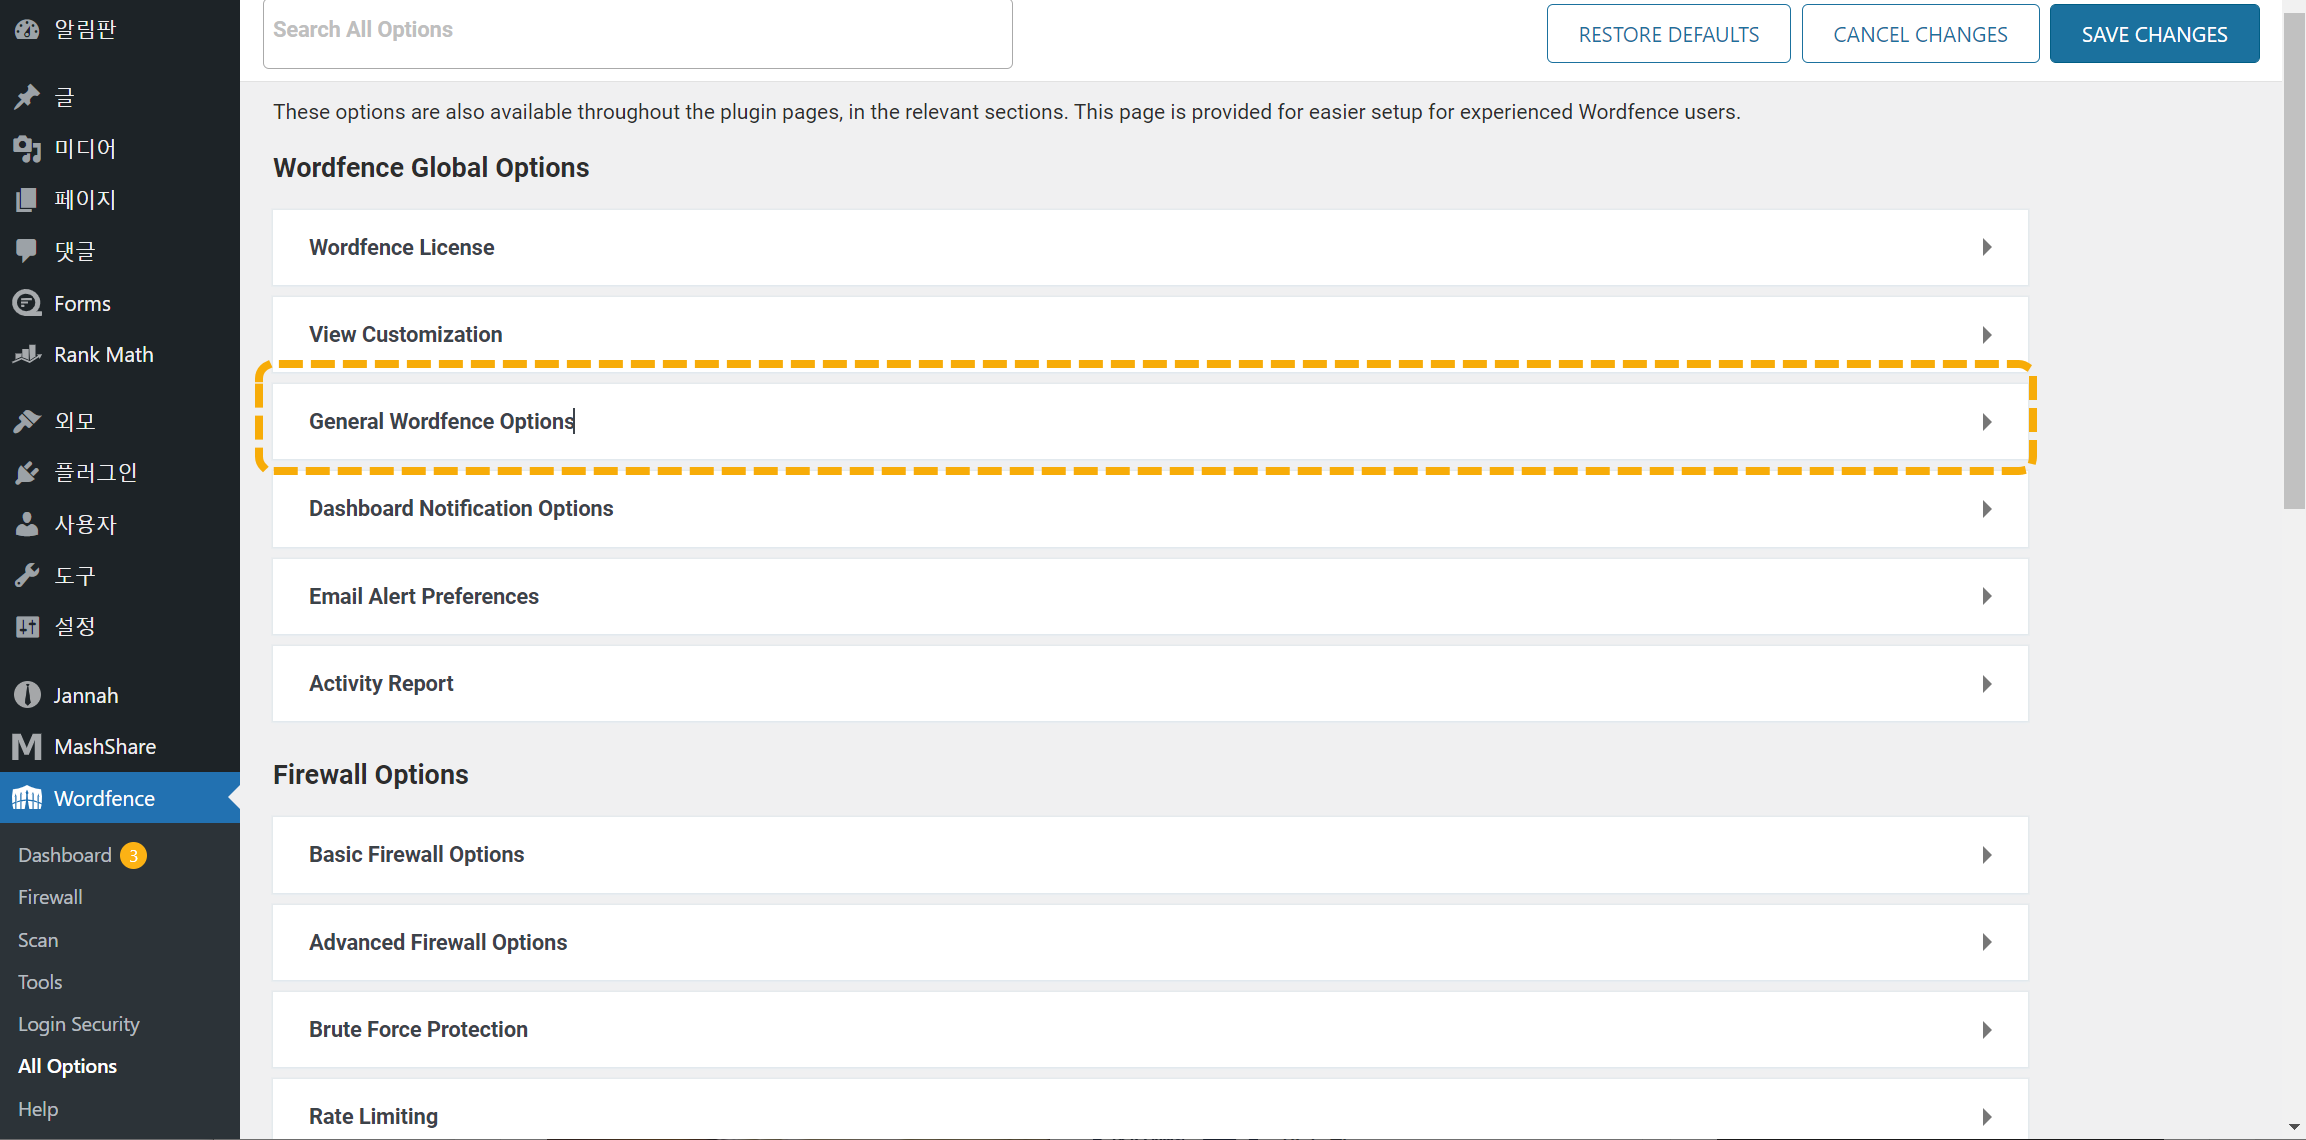2306x1140 pixels.
Task: Expand Email Alert Preferences arrow
Action: [1986, 596]
